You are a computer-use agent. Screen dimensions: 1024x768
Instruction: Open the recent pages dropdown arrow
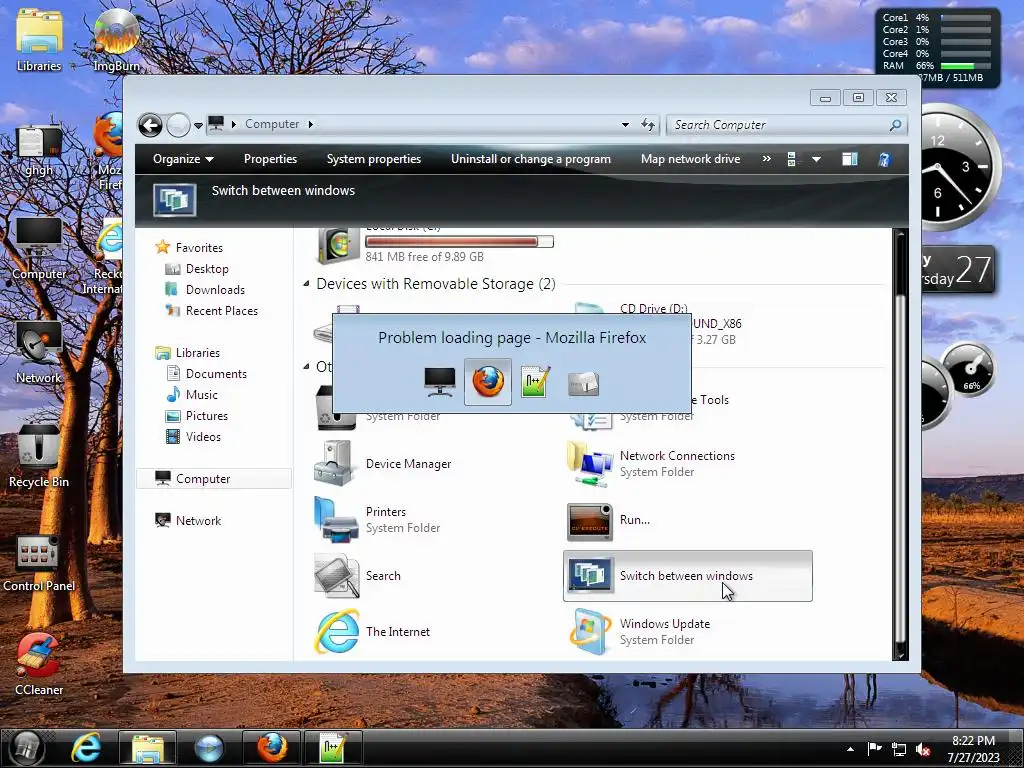[198, 125]
